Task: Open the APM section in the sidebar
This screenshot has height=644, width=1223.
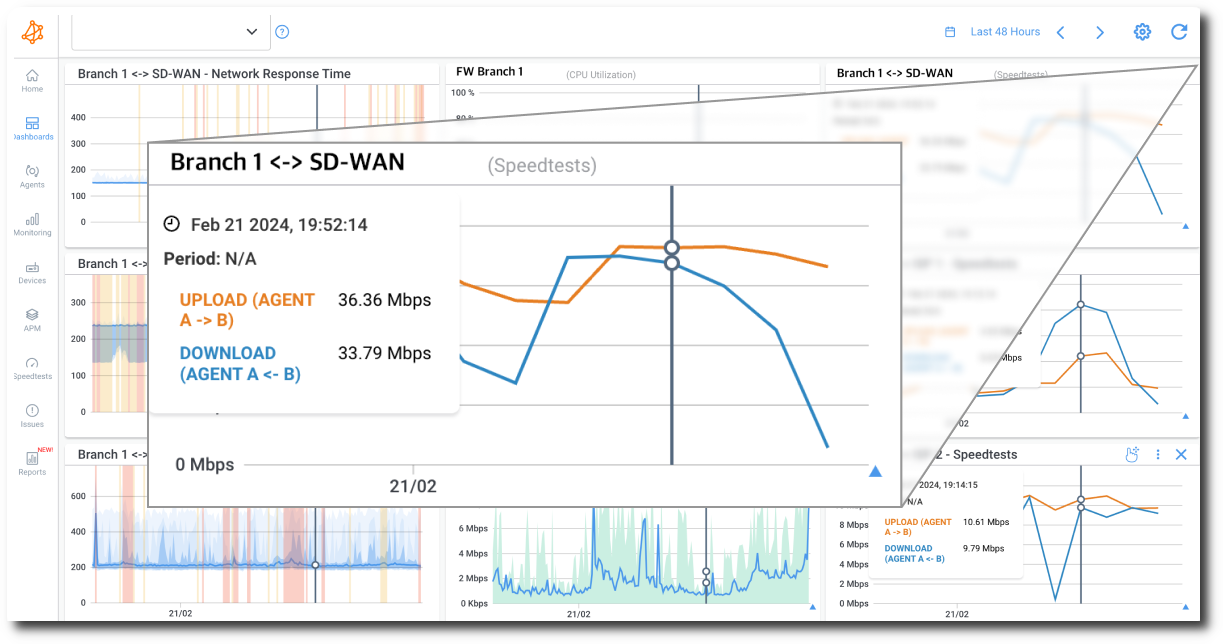Action: pos(32,318)
